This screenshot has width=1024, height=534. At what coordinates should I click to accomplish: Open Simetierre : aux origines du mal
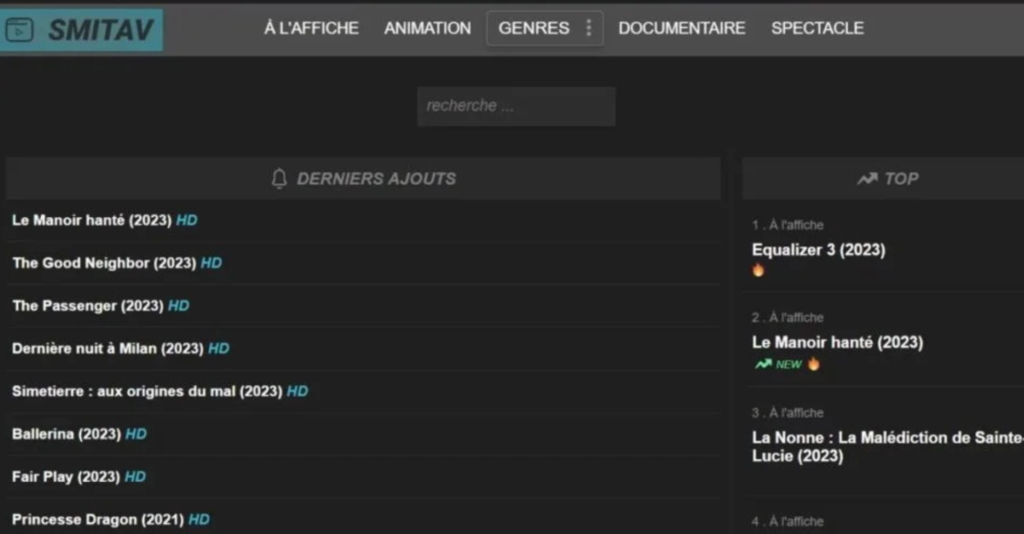(147, 391)
